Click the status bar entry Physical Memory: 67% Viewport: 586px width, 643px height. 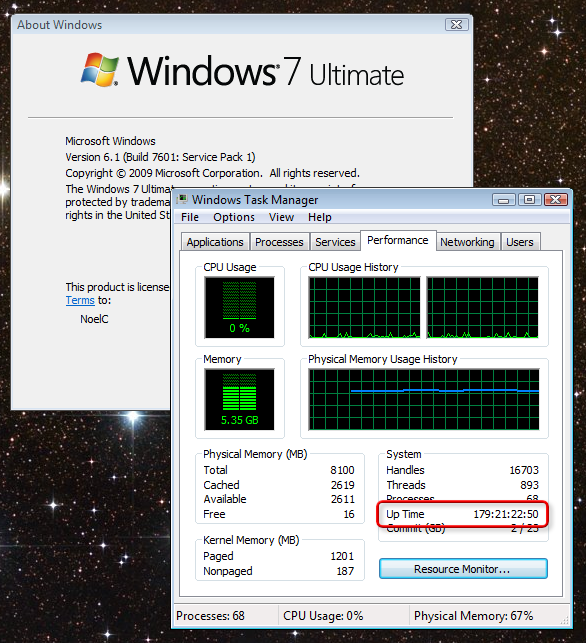473,616
